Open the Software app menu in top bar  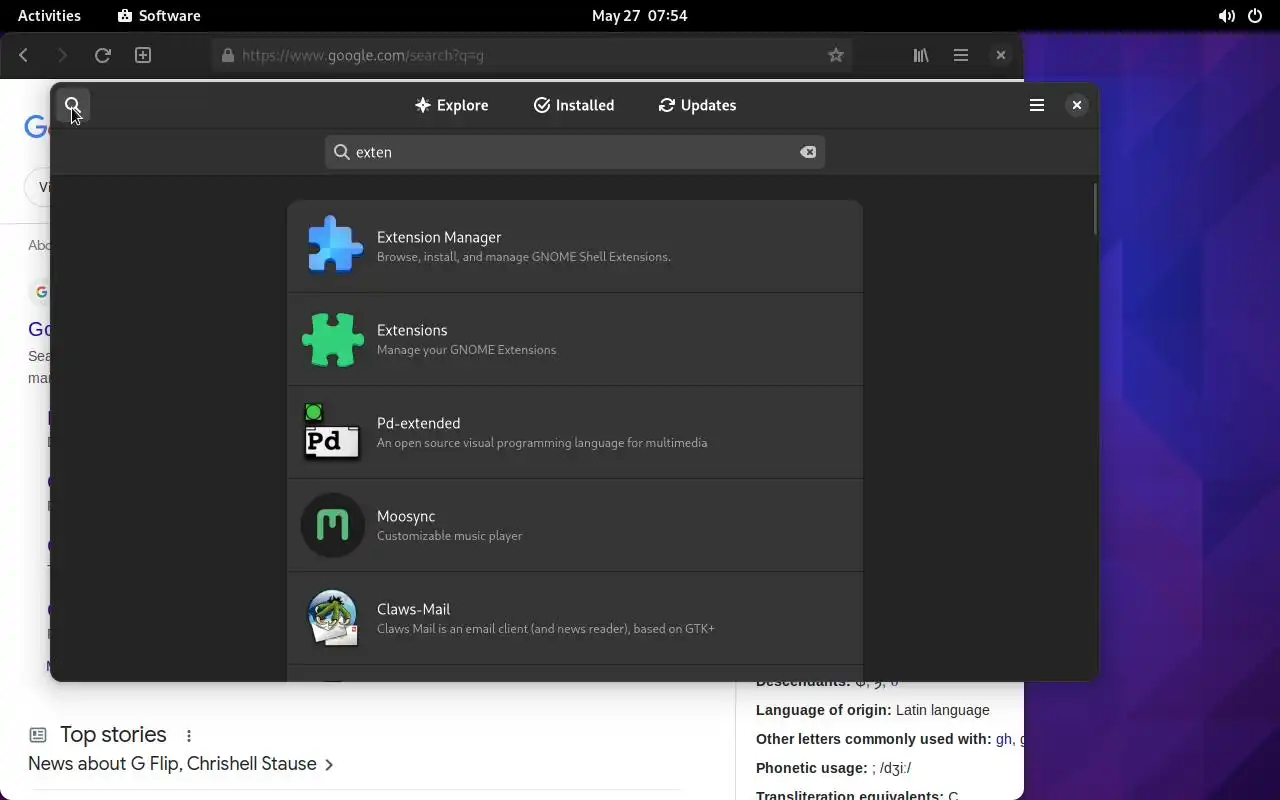pos(159,15)
